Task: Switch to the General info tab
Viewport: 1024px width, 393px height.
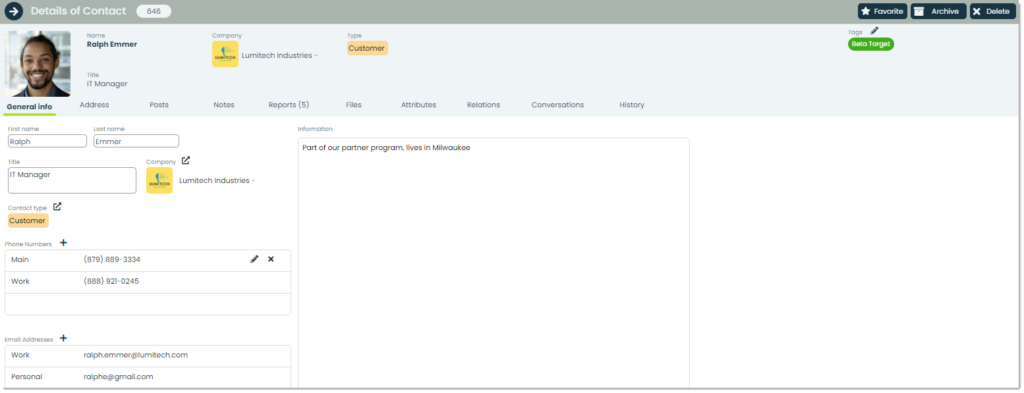Action: [x=29, y=106]
